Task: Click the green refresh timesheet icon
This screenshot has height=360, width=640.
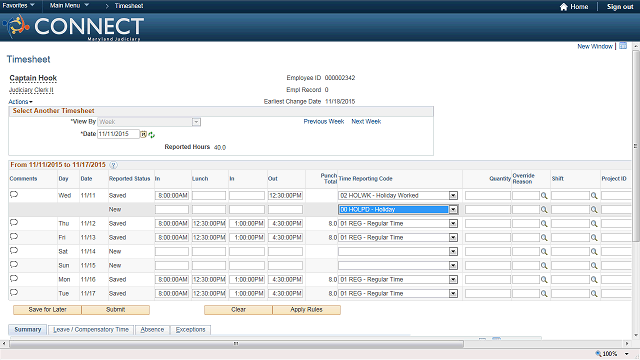Action: [152, 135]
